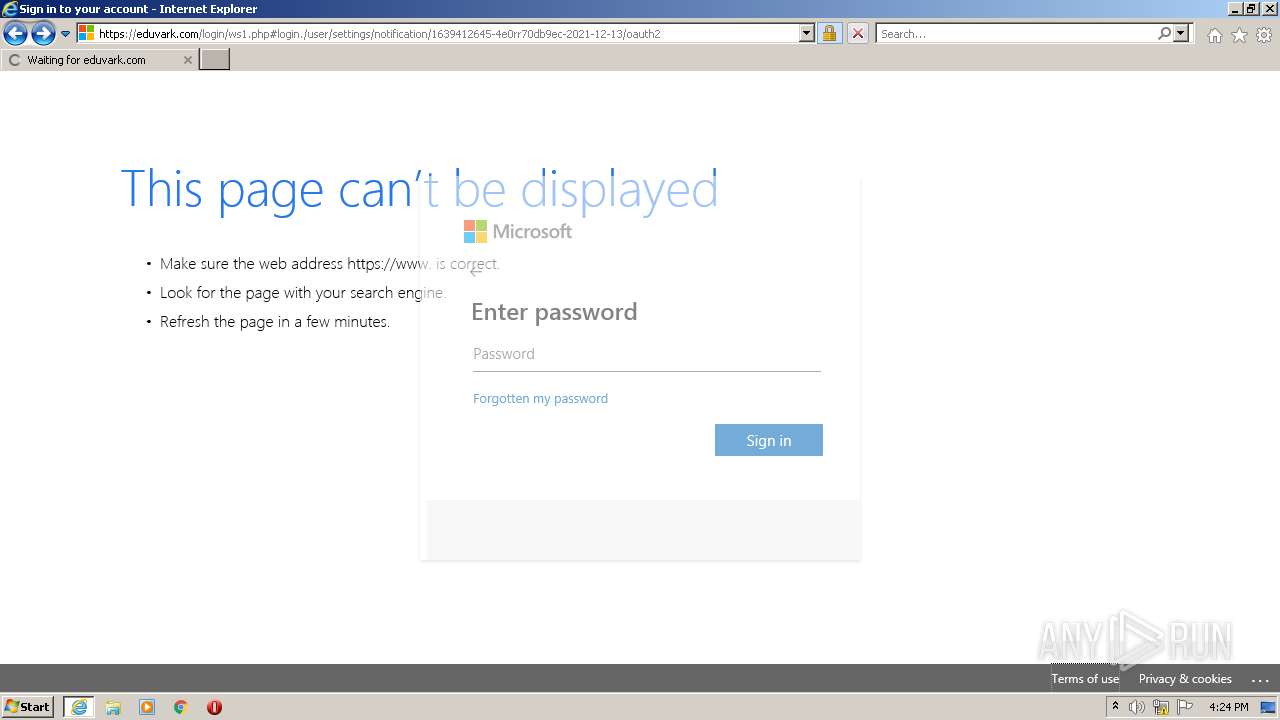Click the Show desktop button in the tray
Screen dimensions: 1280x720
click(1268, 707)
